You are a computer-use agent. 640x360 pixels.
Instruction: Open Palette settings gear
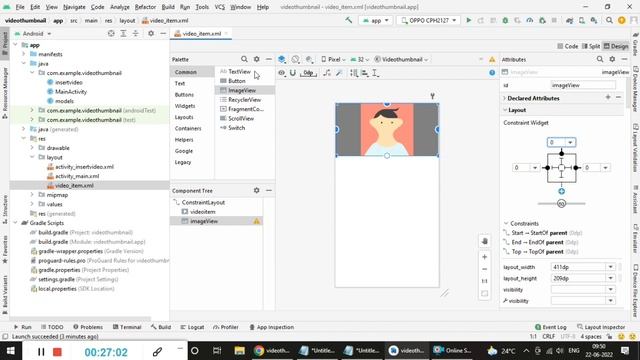pos(256,59)
